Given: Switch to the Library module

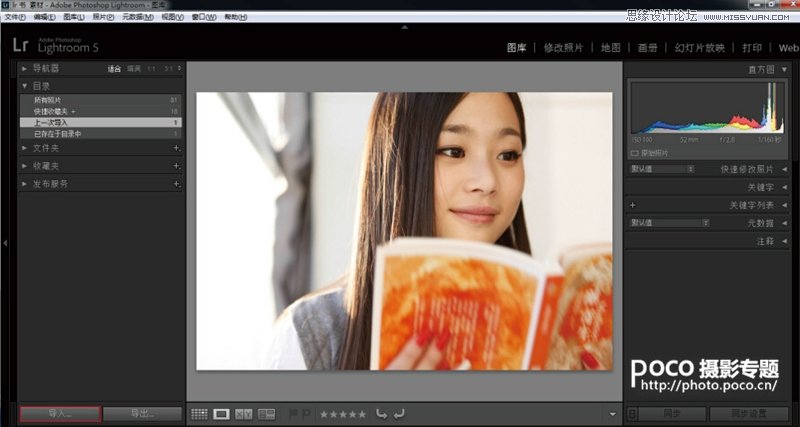Looking at the screenshot, I should [516, 48].
